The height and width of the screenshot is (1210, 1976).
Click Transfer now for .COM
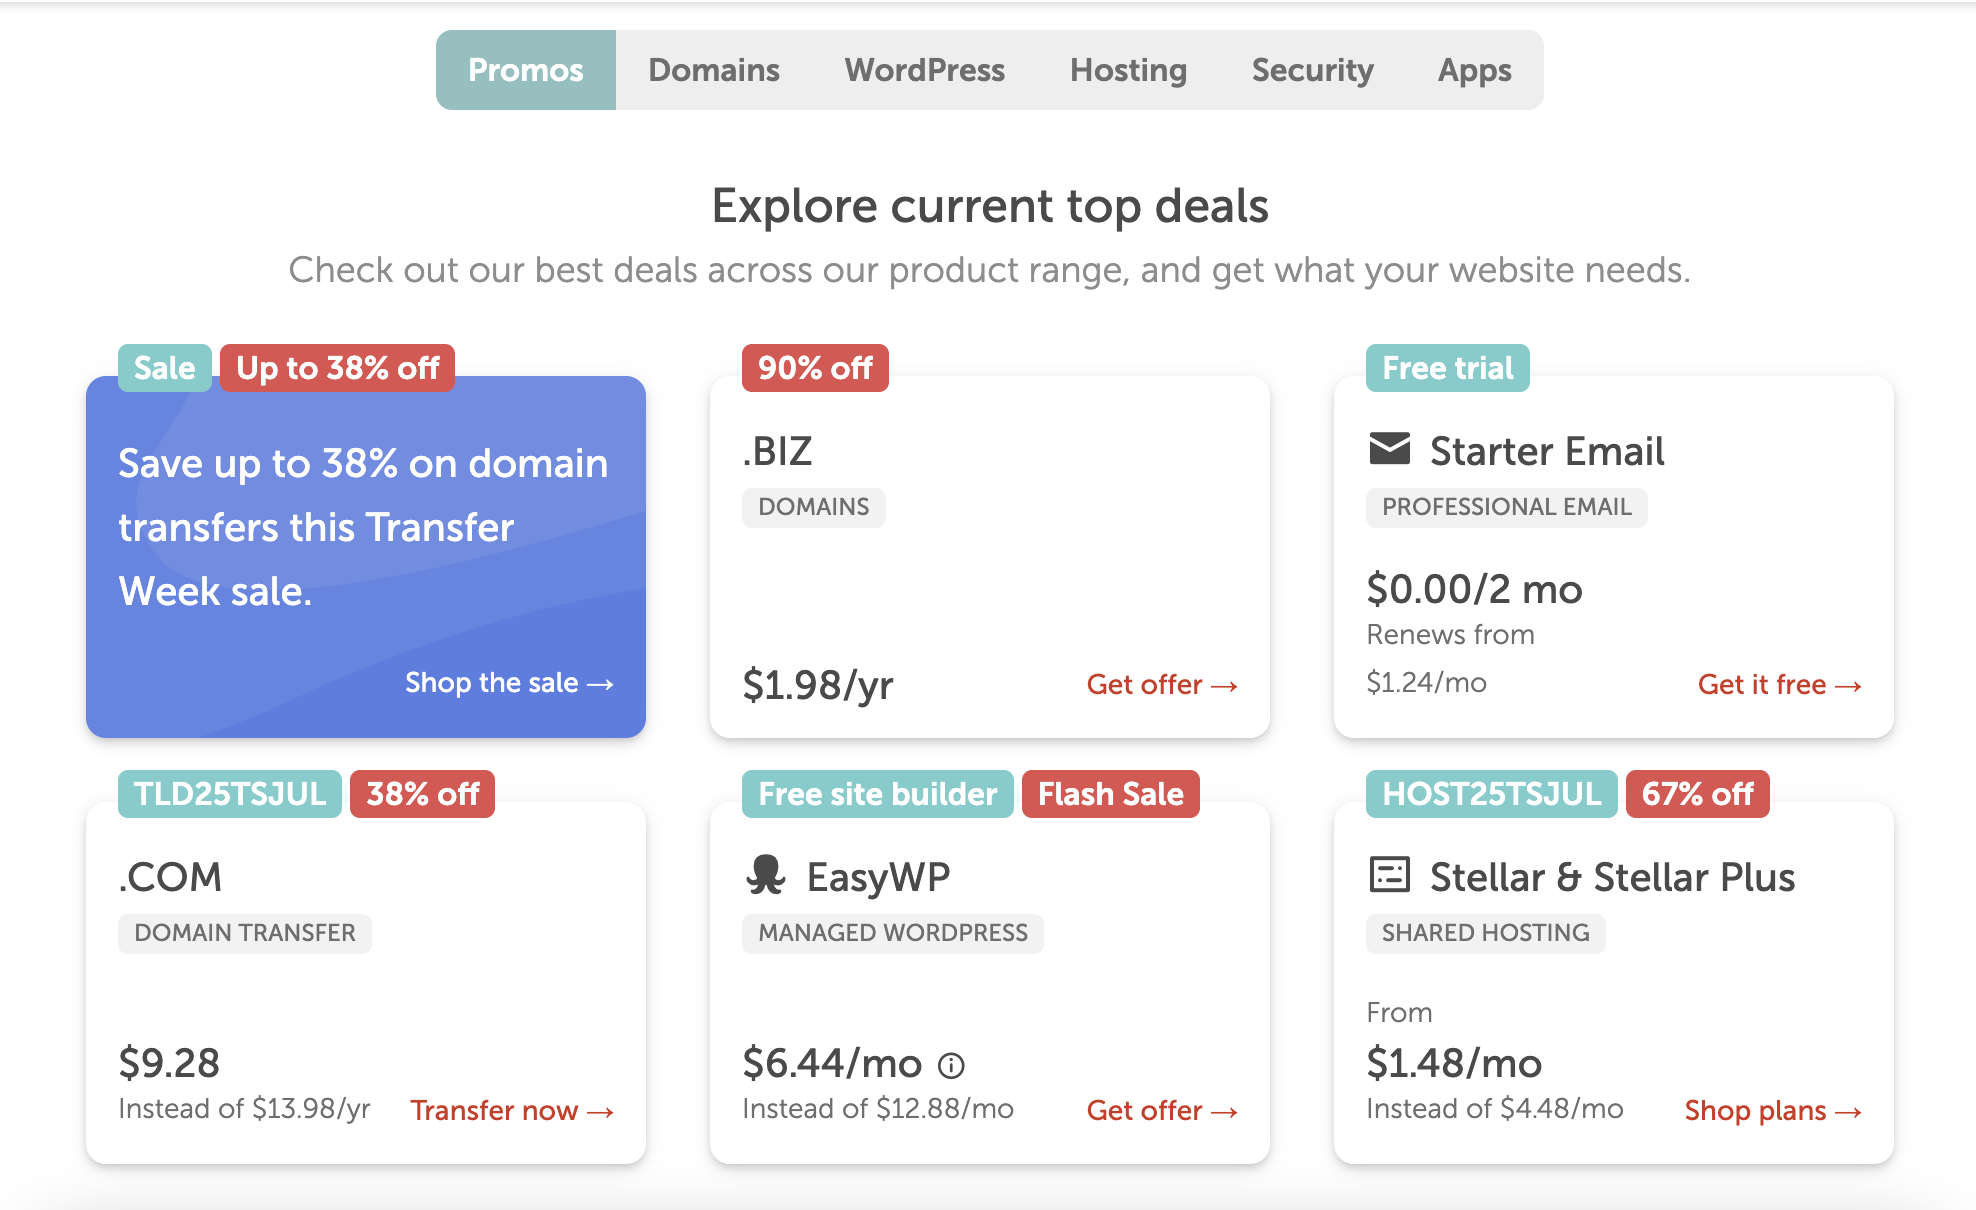pyautogui.click(x=512, y=1111)
